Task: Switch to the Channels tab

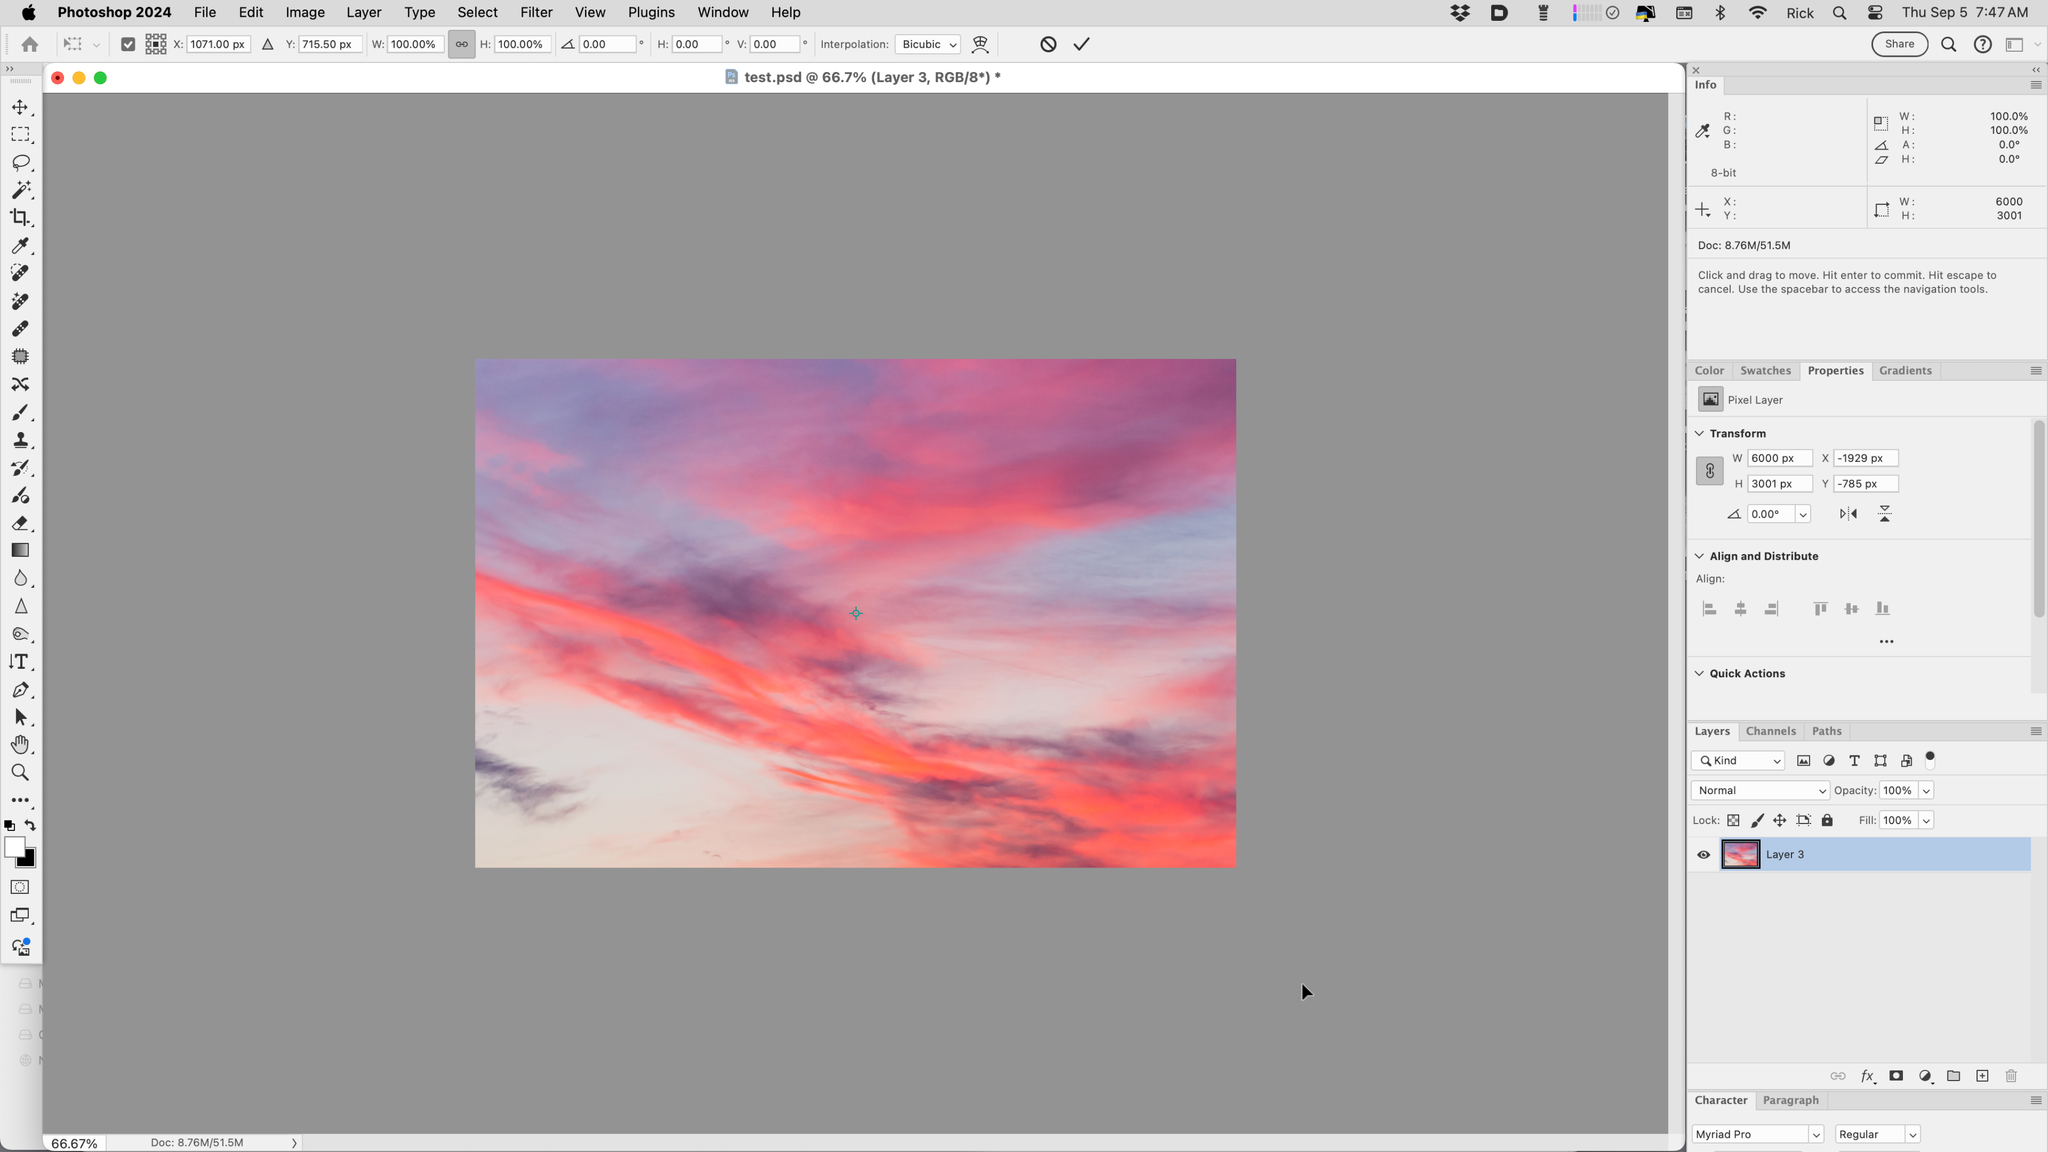Action: (1770, 731)
